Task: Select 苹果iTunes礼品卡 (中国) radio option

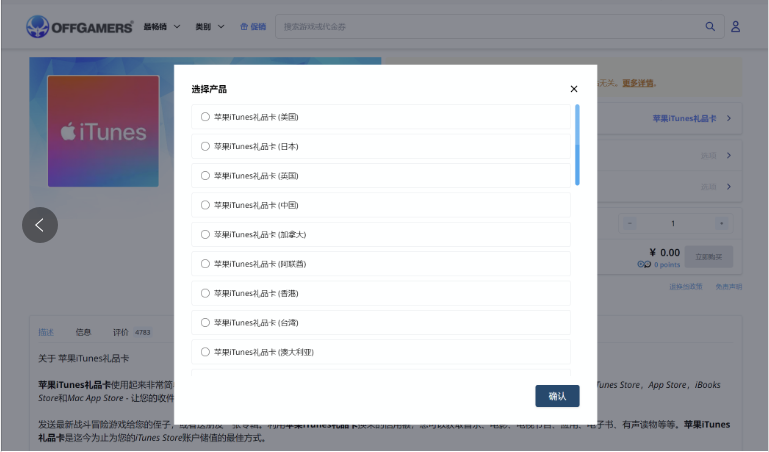Action: pos(205,205)
